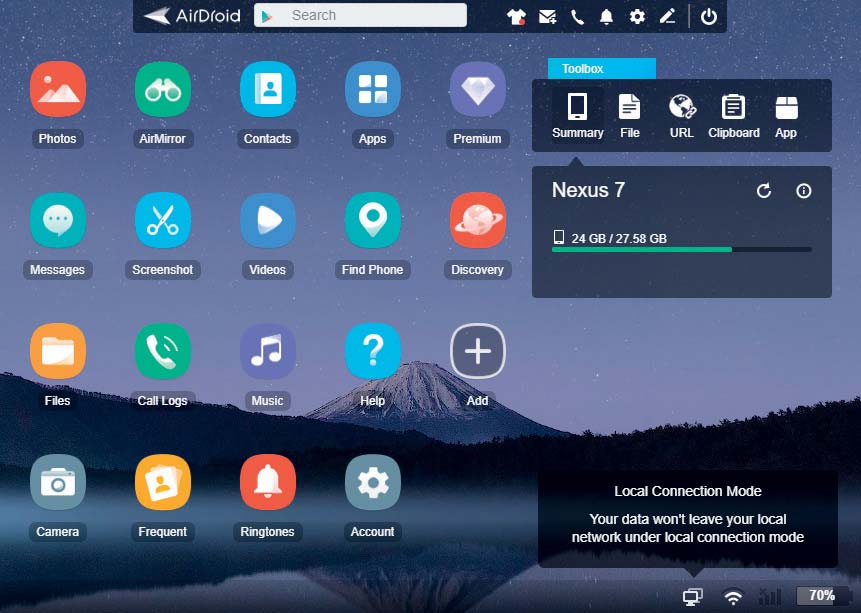Select the Toolbox tab
This screenshot has width=861, height=613.
(x=601, y=69)
